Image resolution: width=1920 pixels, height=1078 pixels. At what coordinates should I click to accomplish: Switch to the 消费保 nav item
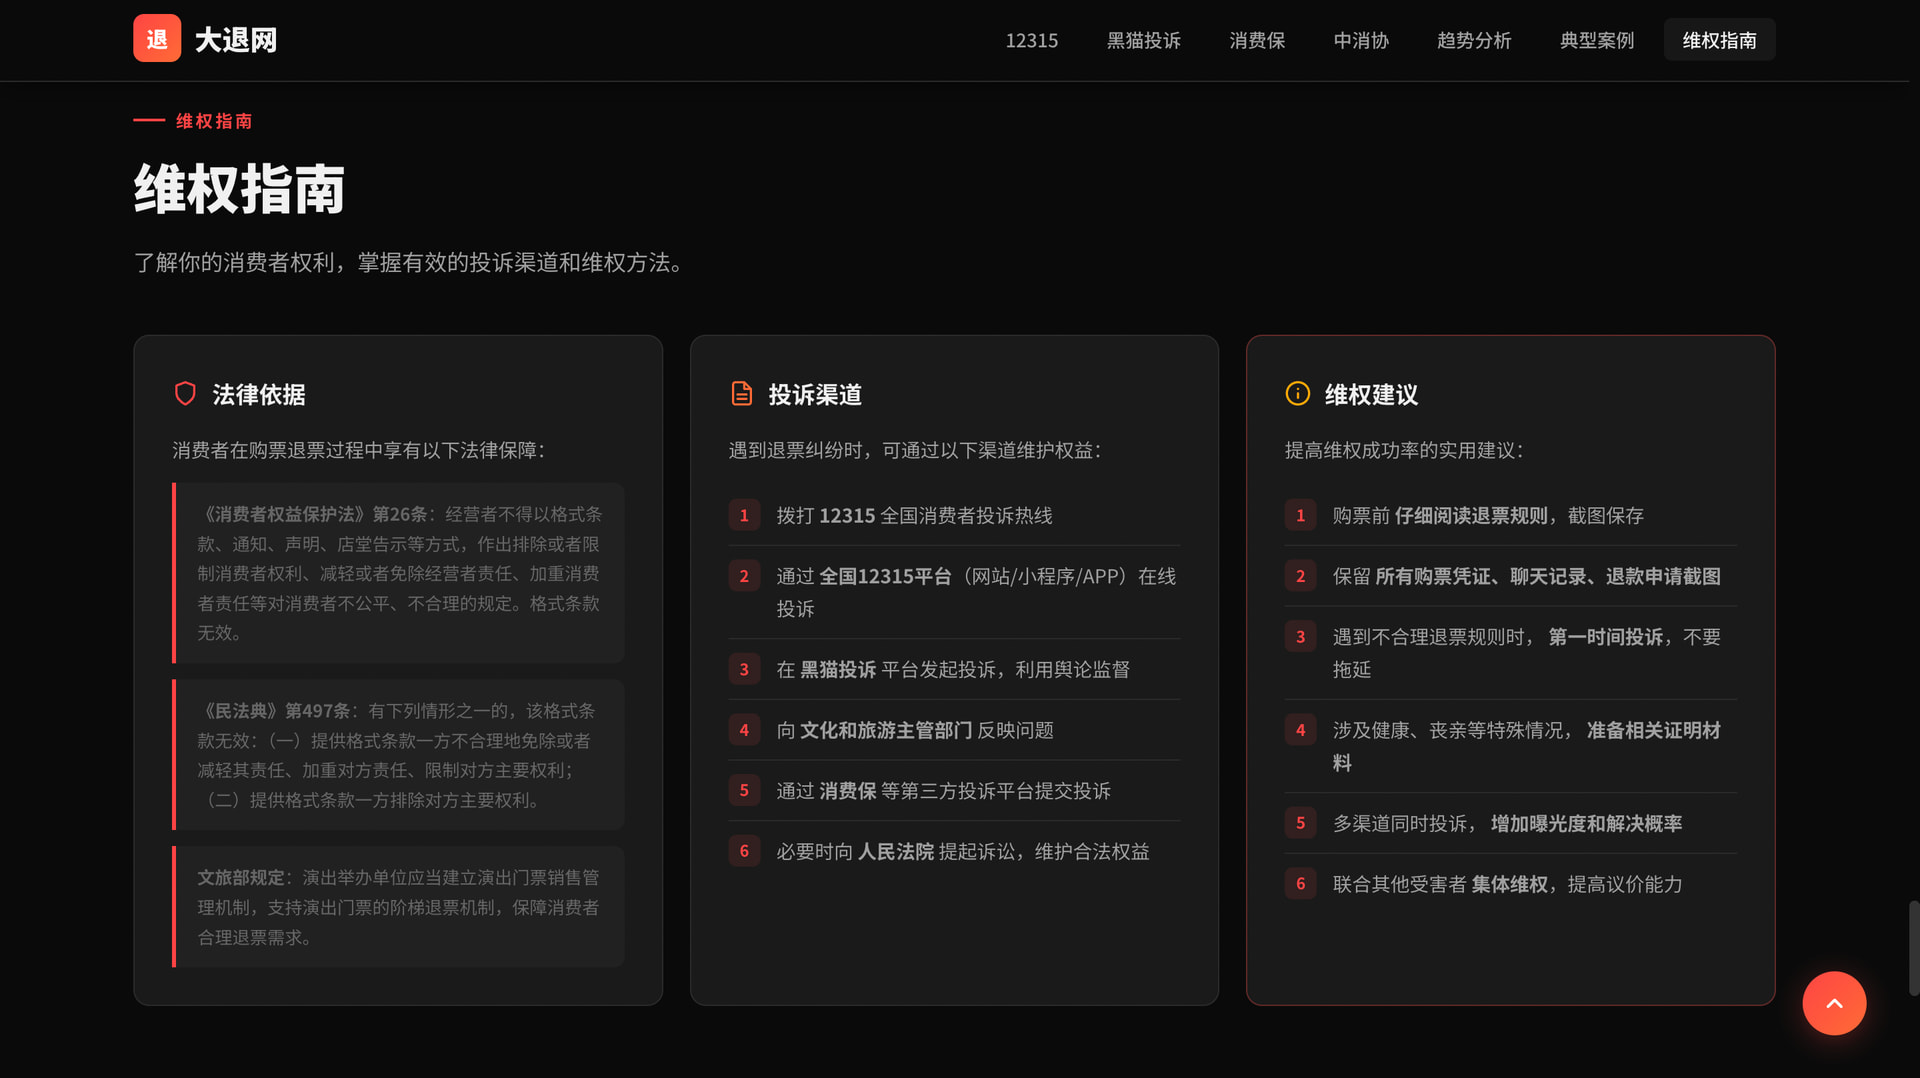click(x=1257, y=40)
